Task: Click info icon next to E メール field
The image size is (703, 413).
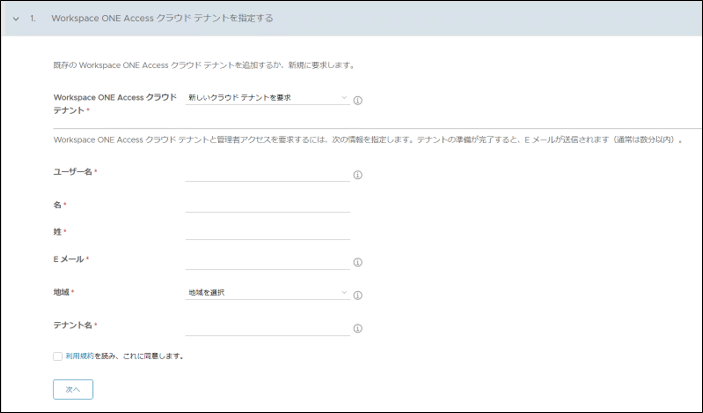Action: [x=358, y=262]
